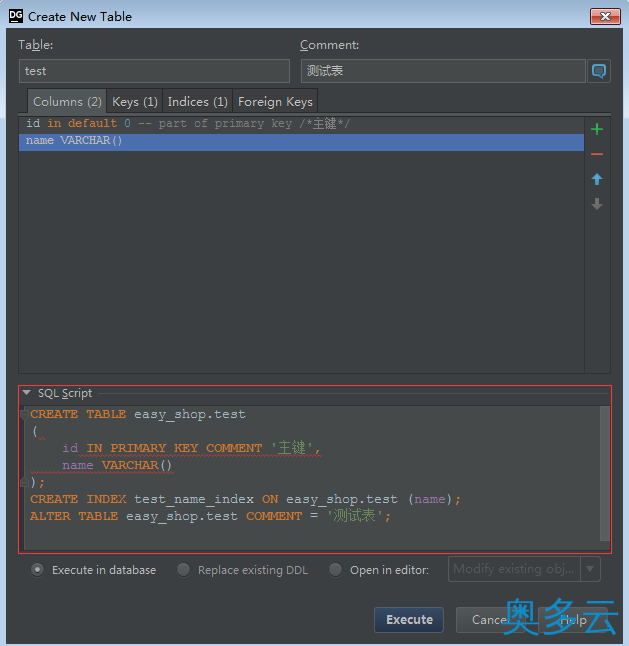The width and height of the screenshot is (629, 646).
Task: Select the id in default 0 column row
Action: (x=301, y=124)
